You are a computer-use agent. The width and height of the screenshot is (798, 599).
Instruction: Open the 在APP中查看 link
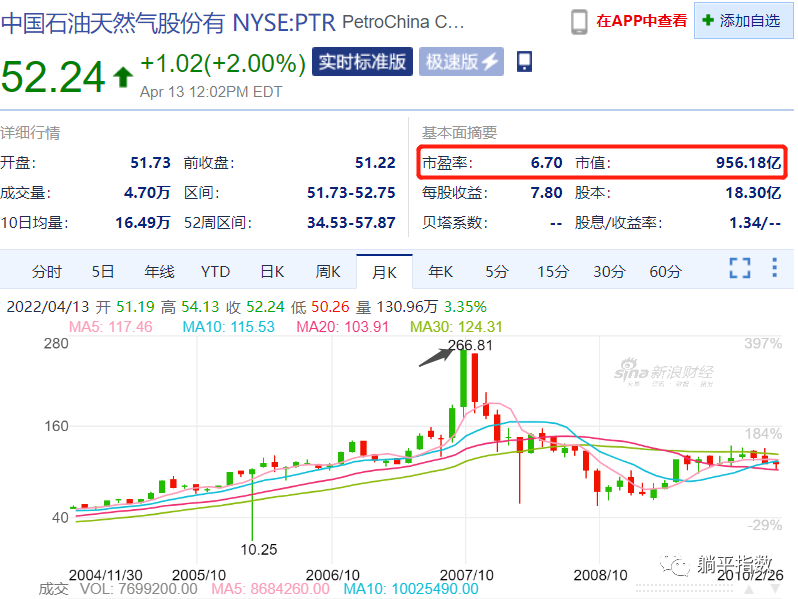pyautogui.click(x=641, y=21)
